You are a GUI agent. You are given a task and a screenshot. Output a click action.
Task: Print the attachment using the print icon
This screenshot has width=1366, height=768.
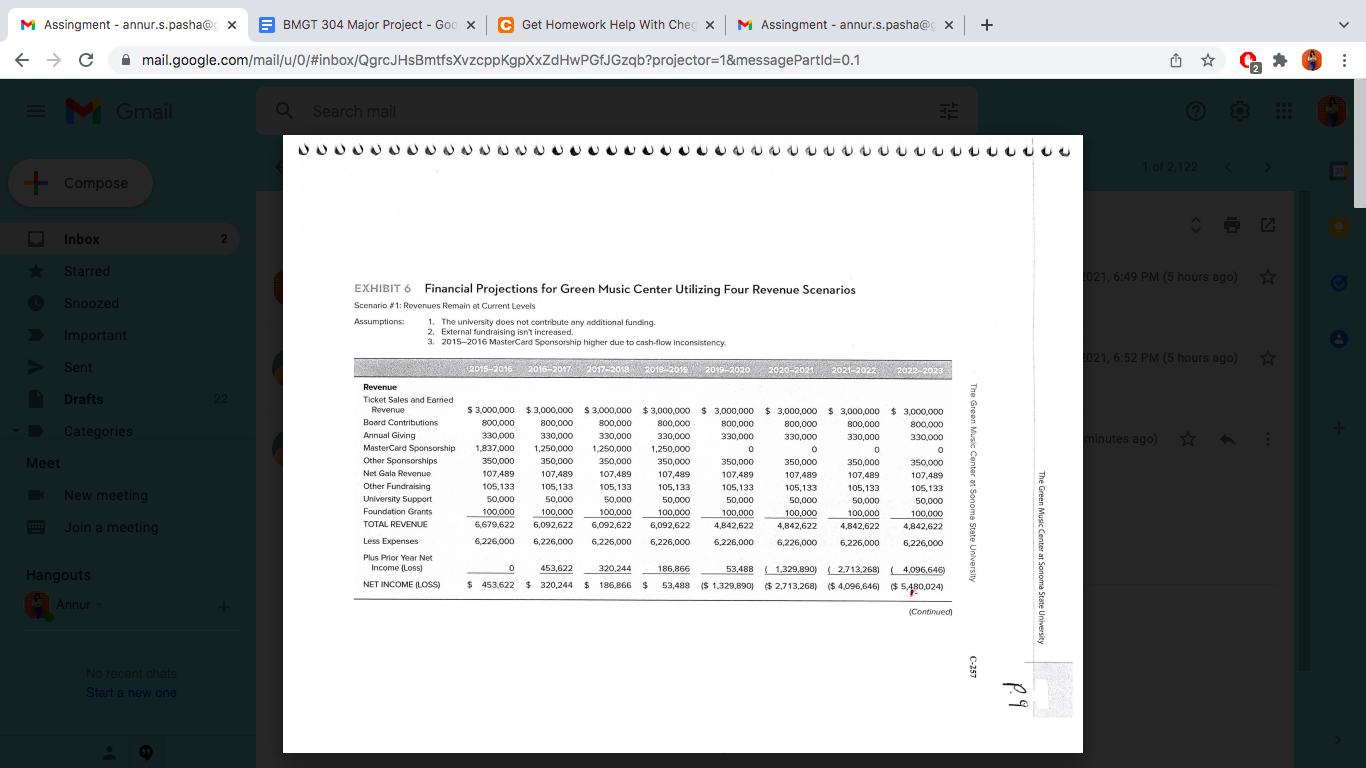tap(1232, 225)
